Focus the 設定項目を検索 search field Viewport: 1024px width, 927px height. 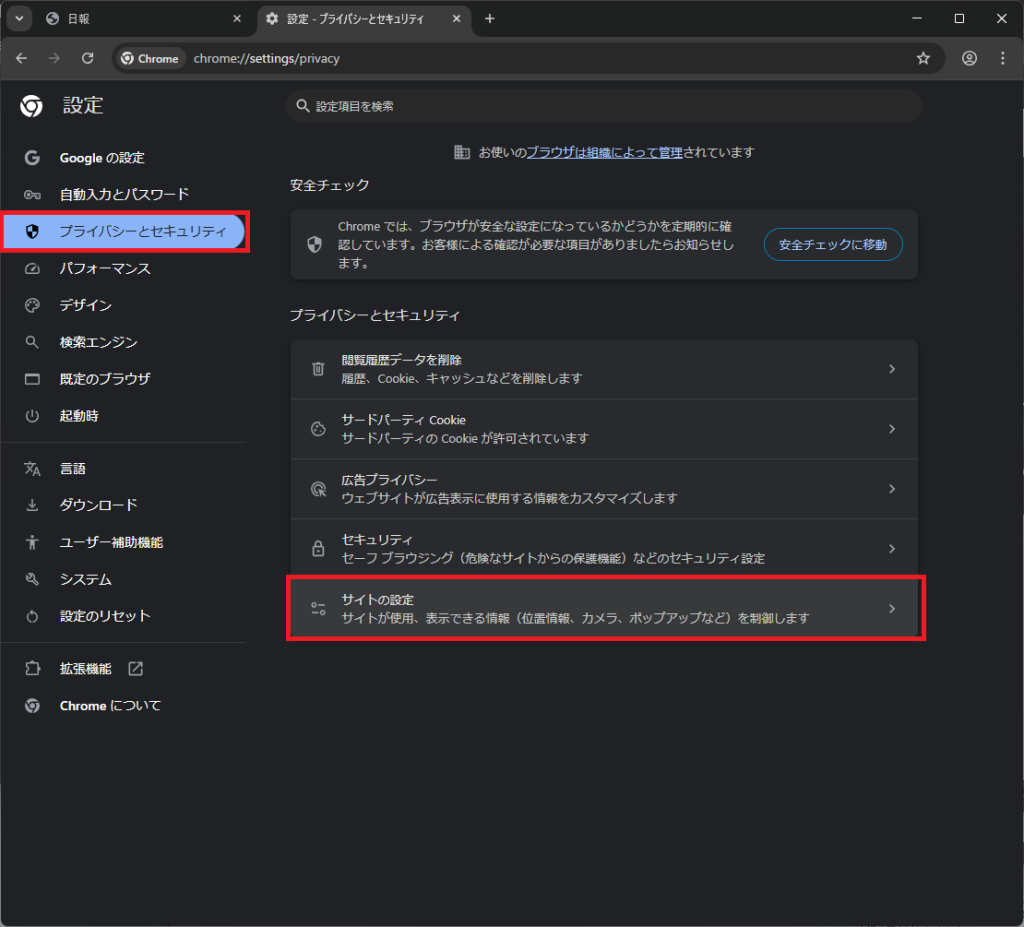[x=604, y=106]
